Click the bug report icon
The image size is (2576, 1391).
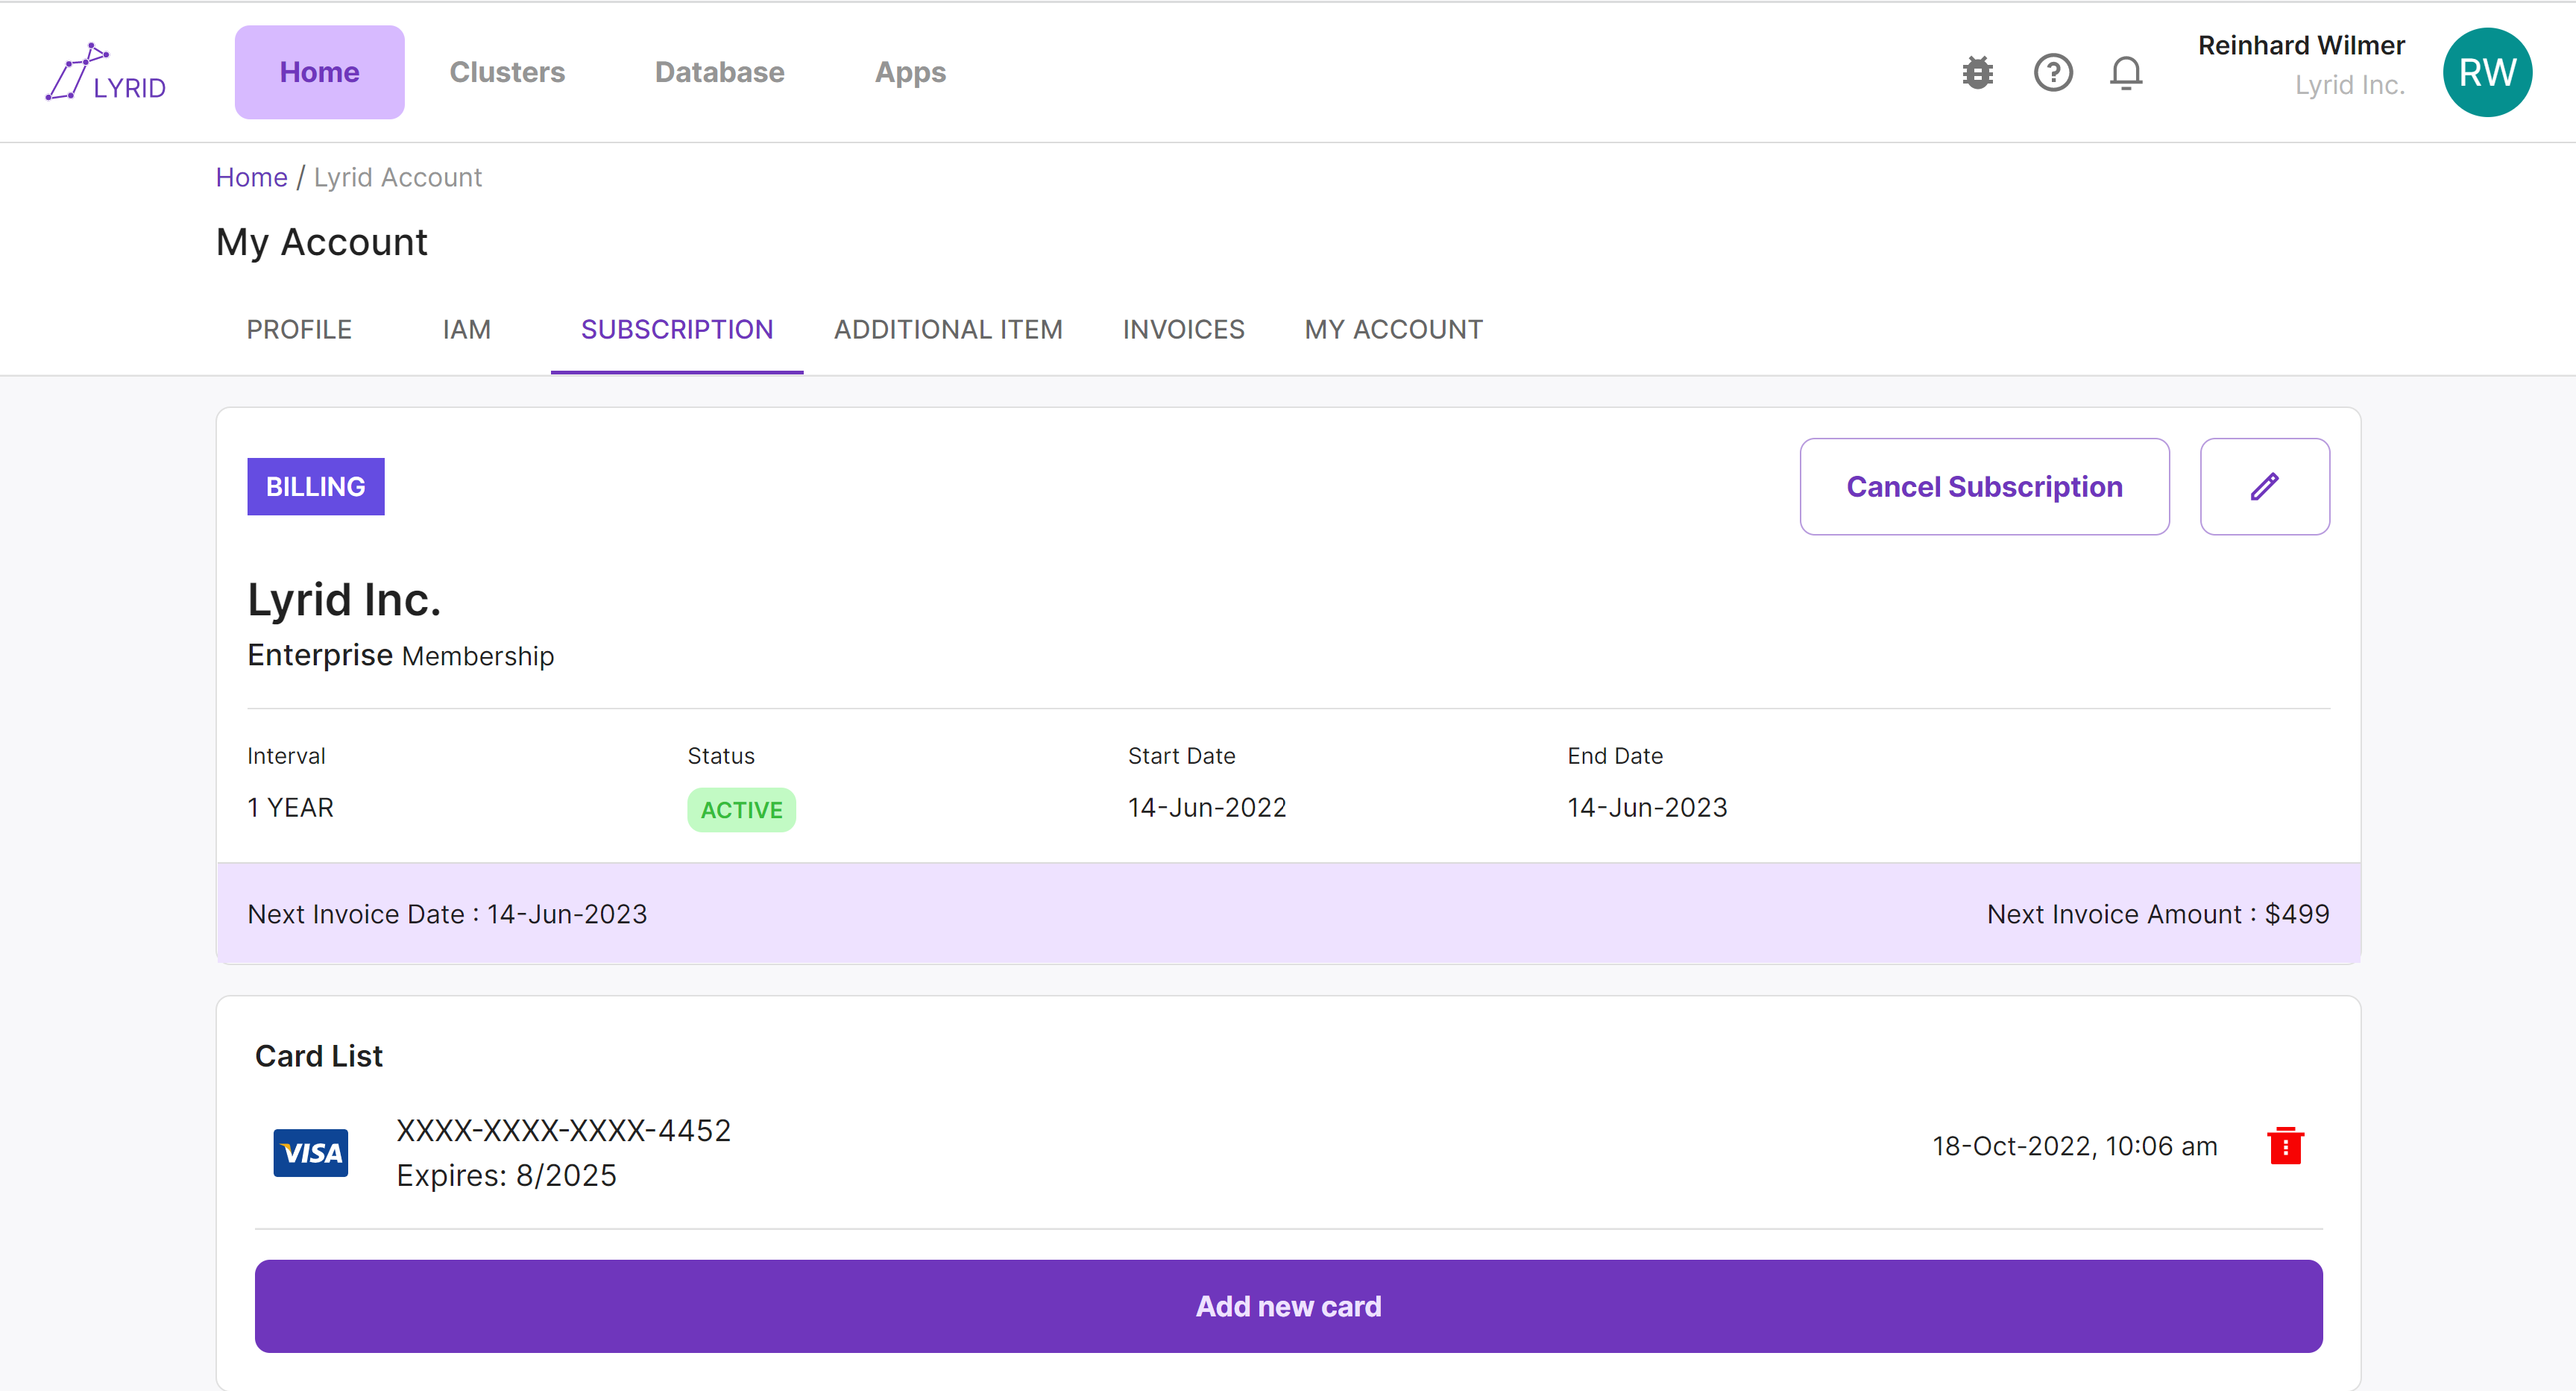coord(1977,72)
